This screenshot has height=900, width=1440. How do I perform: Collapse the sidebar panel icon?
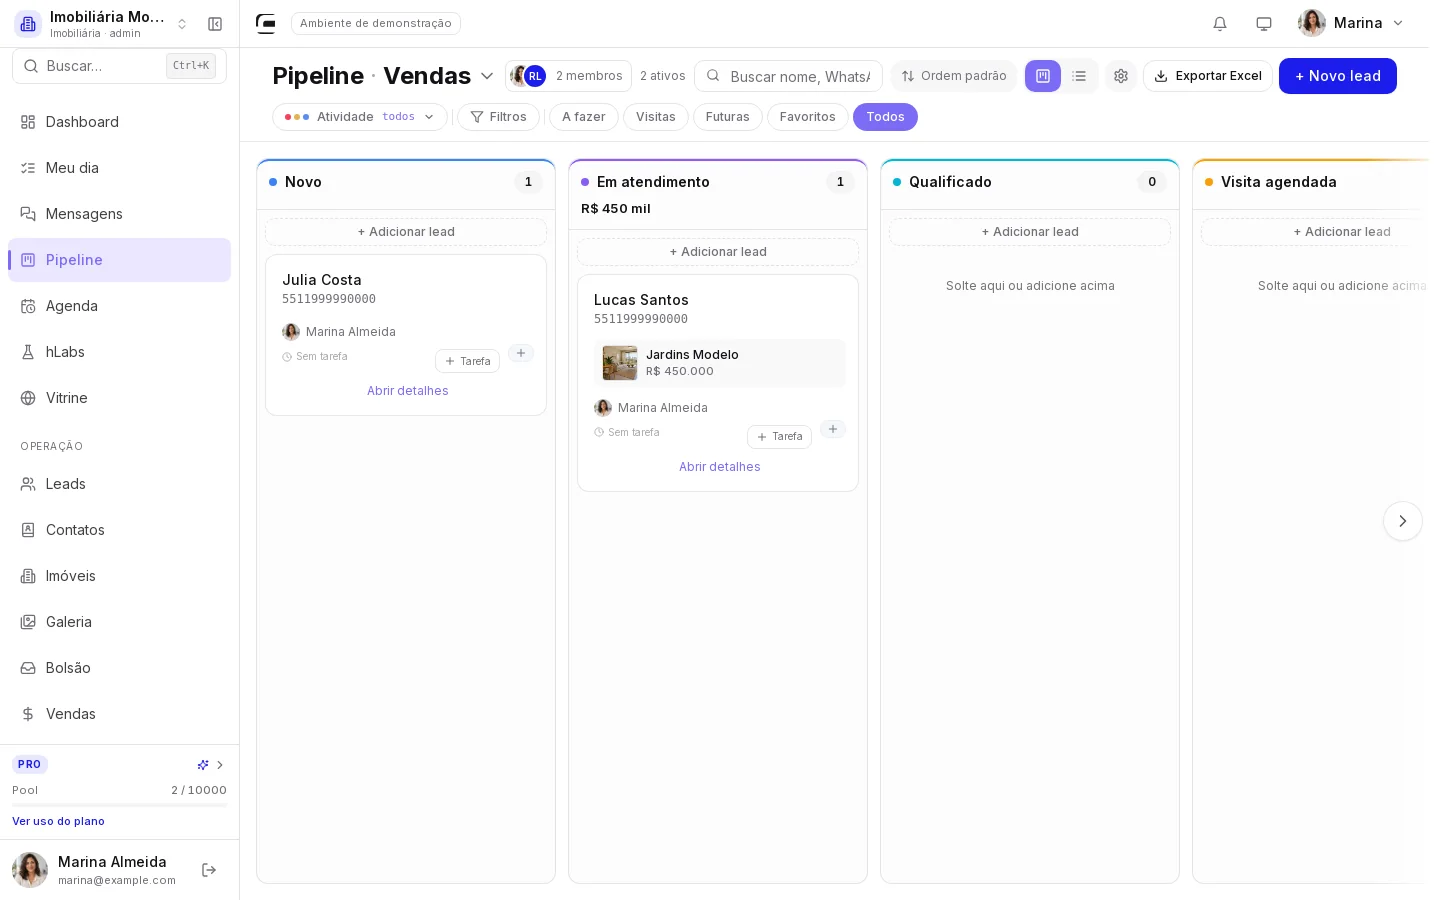[215, 24]
